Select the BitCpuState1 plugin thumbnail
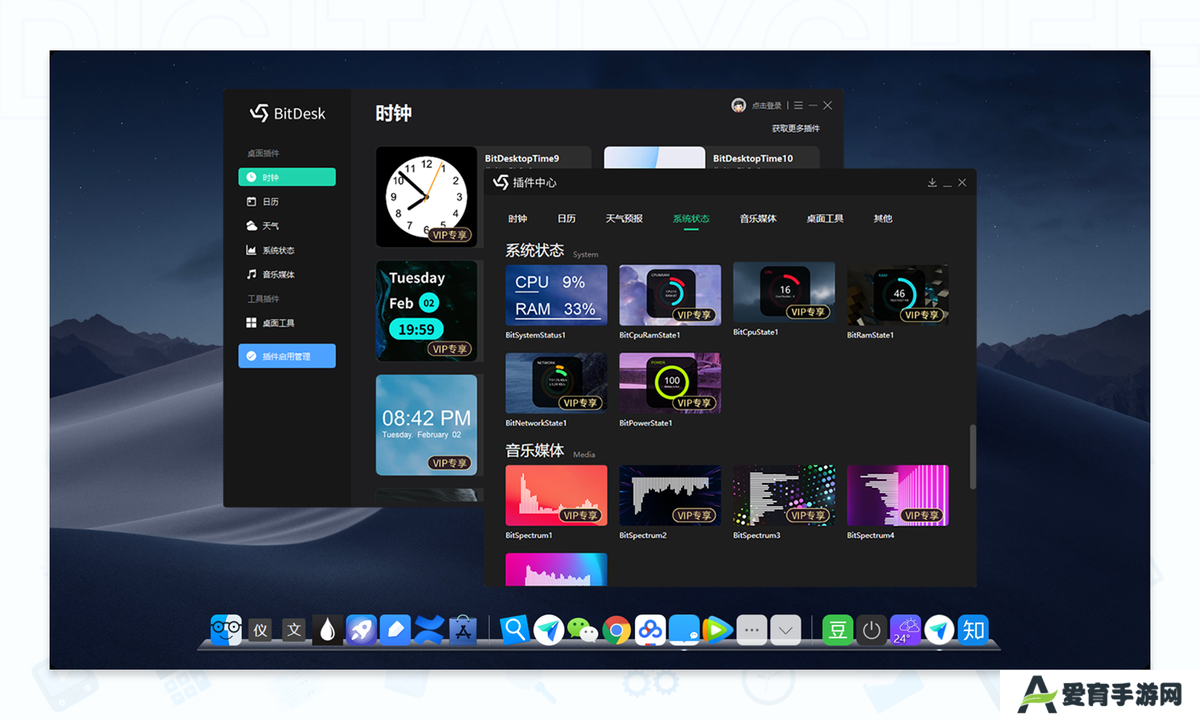This screenshot has height=720, width=1200. pyautogui.click(x=784, y=293)
